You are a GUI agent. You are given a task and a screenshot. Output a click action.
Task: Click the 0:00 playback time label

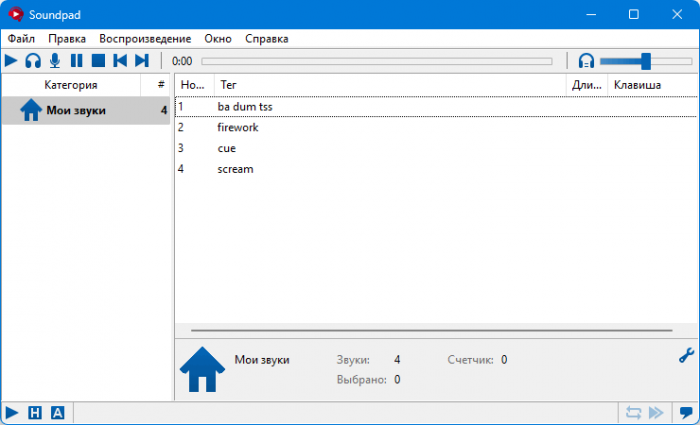click(x=182, y=61)
